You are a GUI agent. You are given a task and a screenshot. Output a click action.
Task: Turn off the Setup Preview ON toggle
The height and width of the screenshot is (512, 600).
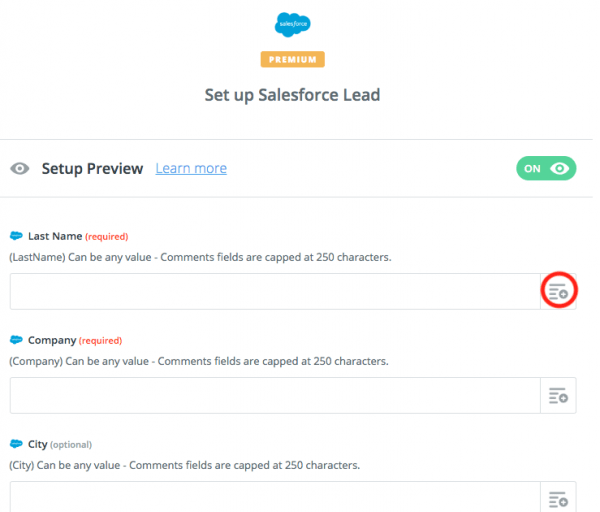coord(546,169)
